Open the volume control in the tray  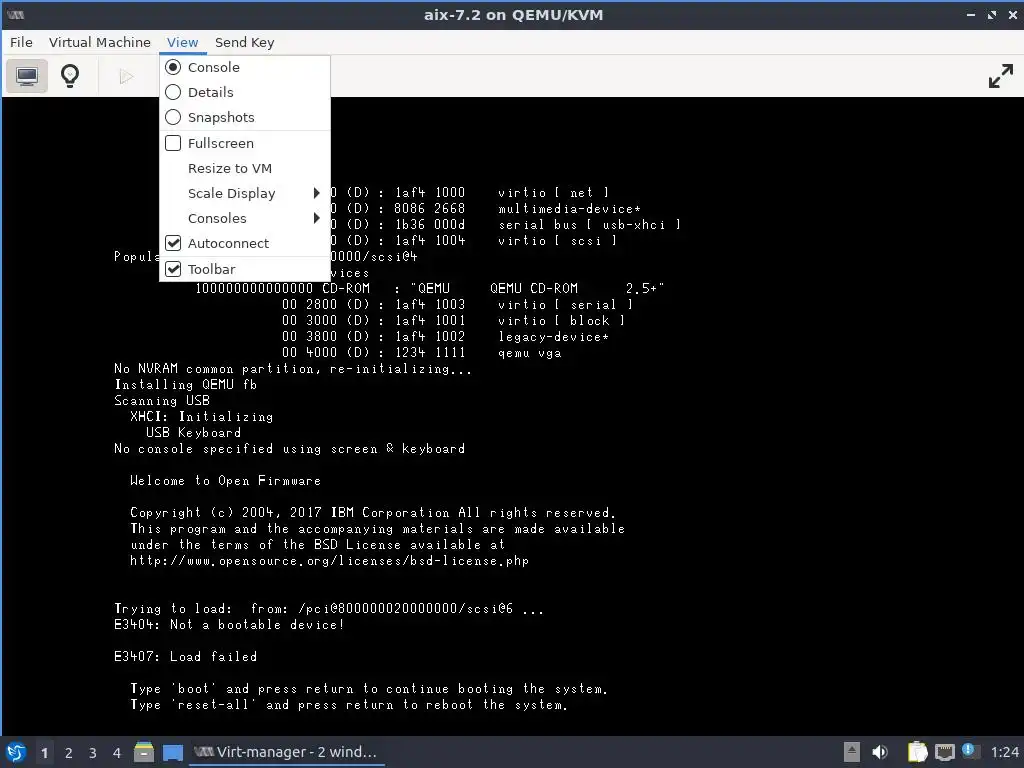[880, 752]
